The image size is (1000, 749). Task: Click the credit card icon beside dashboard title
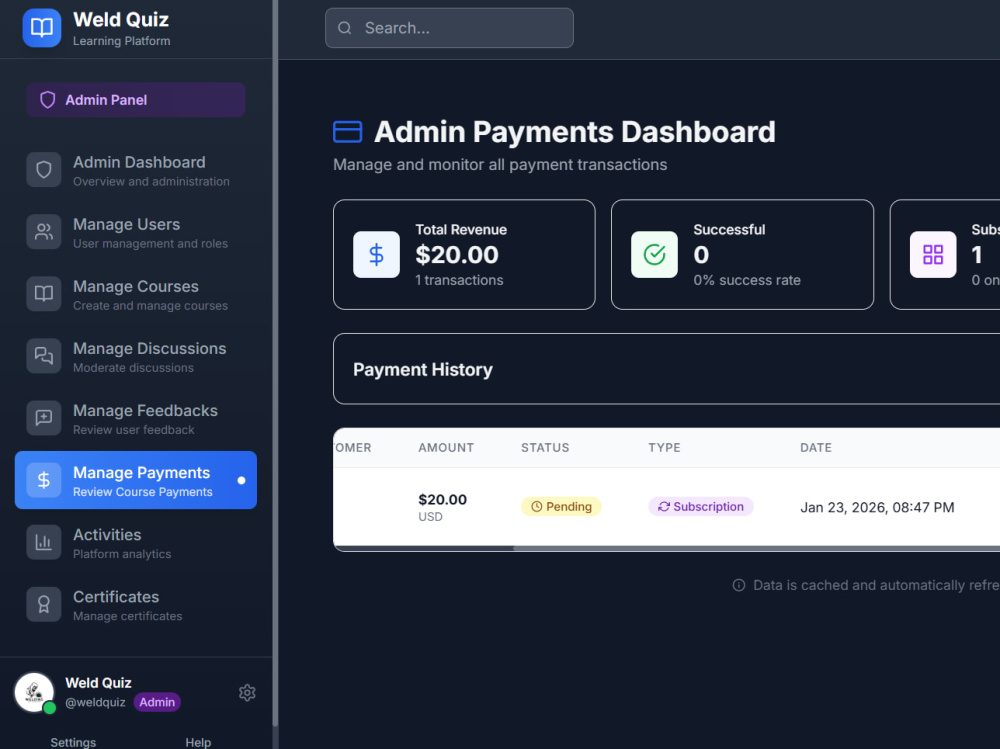point(348,132)
